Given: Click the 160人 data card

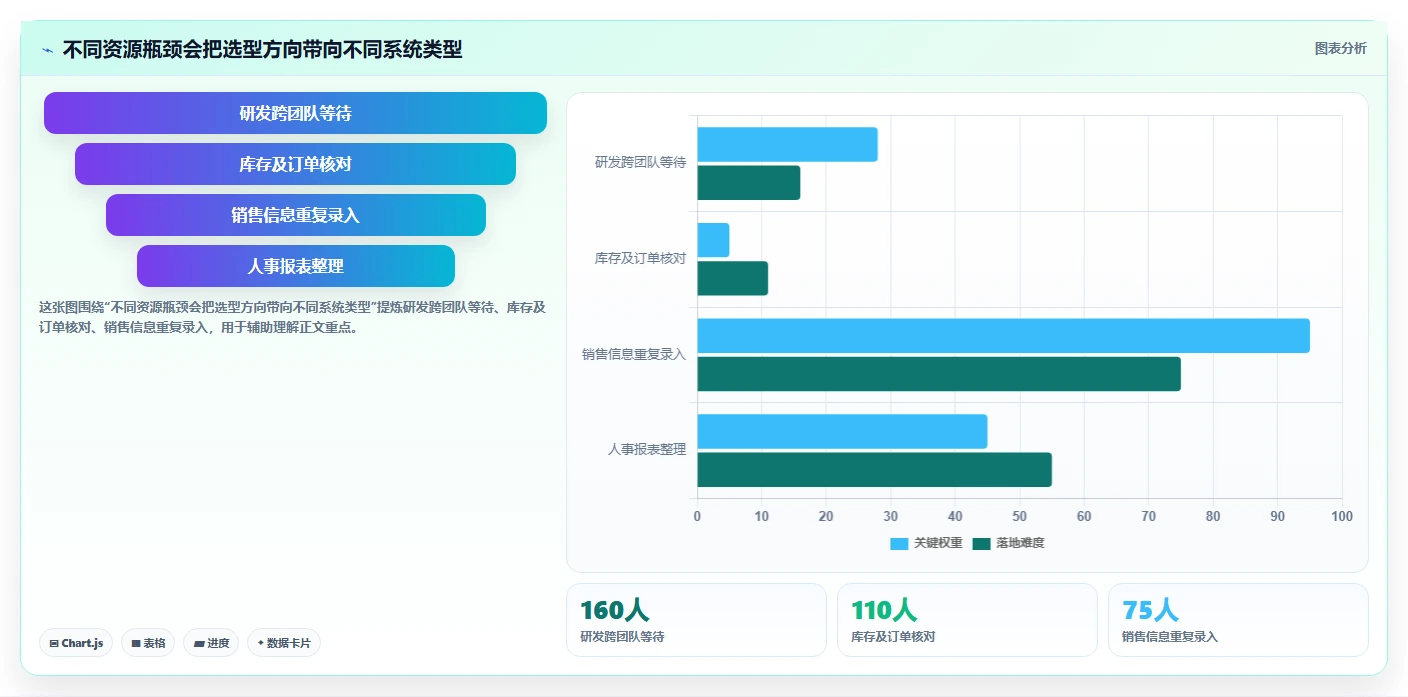Looking at the screenshot, I should point(696,620).
